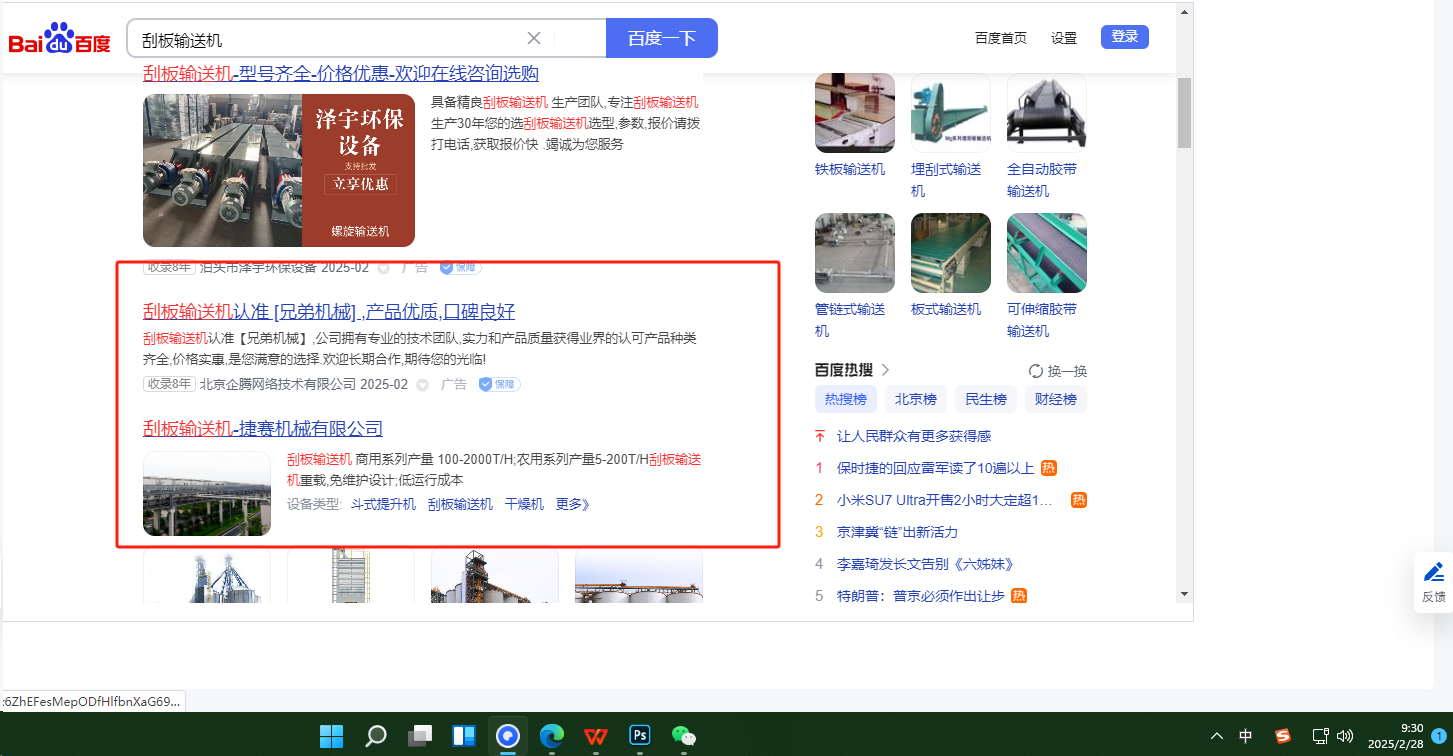1453x756 pixels.
Task: Click the 保障 shield badge for 北京企腾
Action: coord(499,384)
